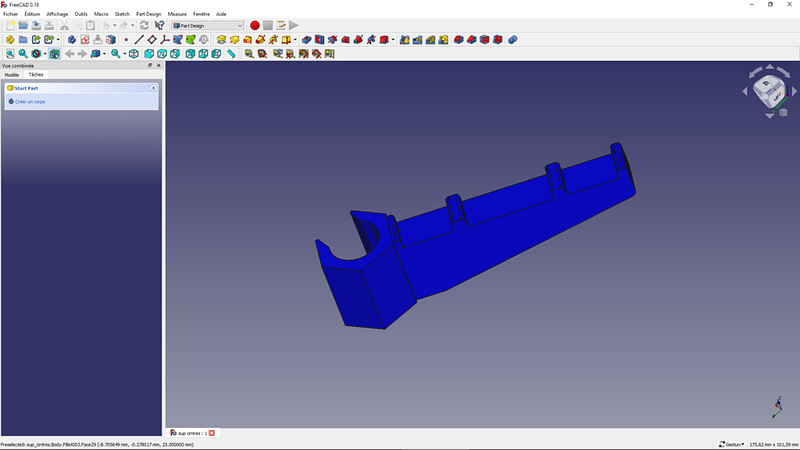Select the Fillet tool
This screenshot has width=800, height=450.
pyautogui.click(x=459, y=40)
